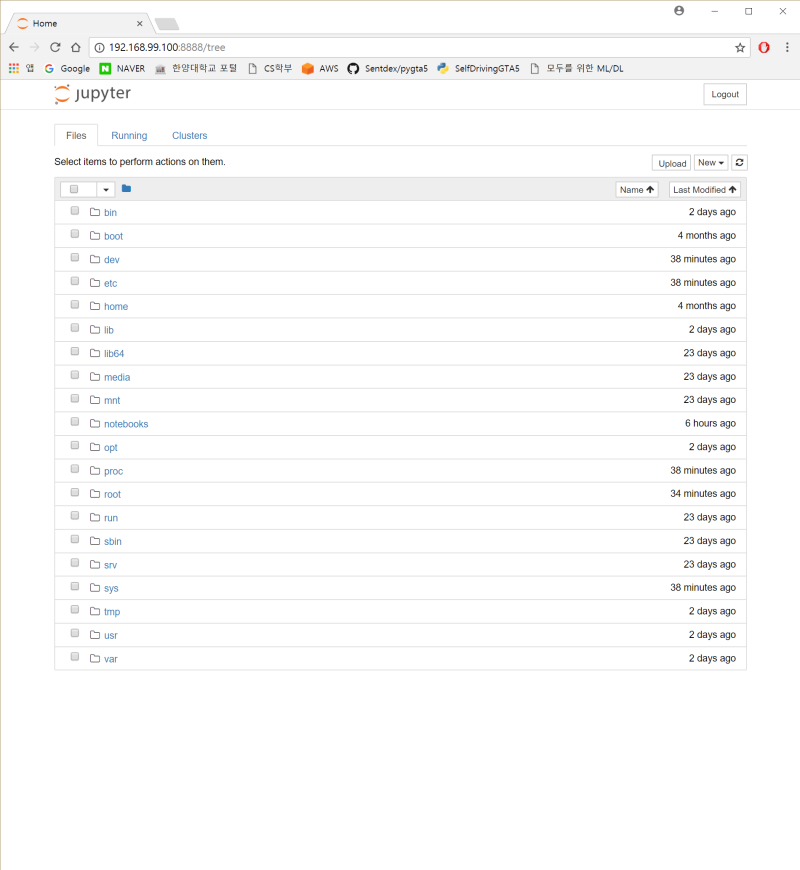Click the folder breadcrumb icon above file list

pos(126,188)
